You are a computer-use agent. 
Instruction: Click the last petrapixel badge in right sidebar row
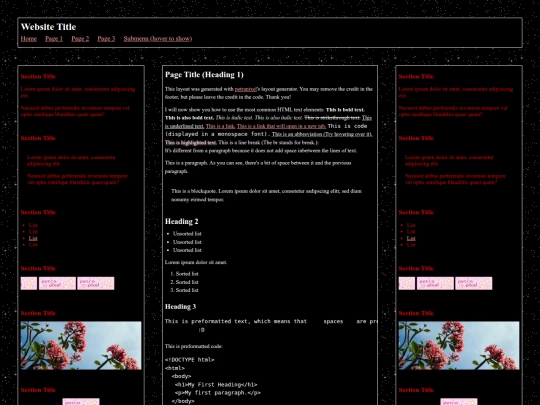(x=474, y=283)
